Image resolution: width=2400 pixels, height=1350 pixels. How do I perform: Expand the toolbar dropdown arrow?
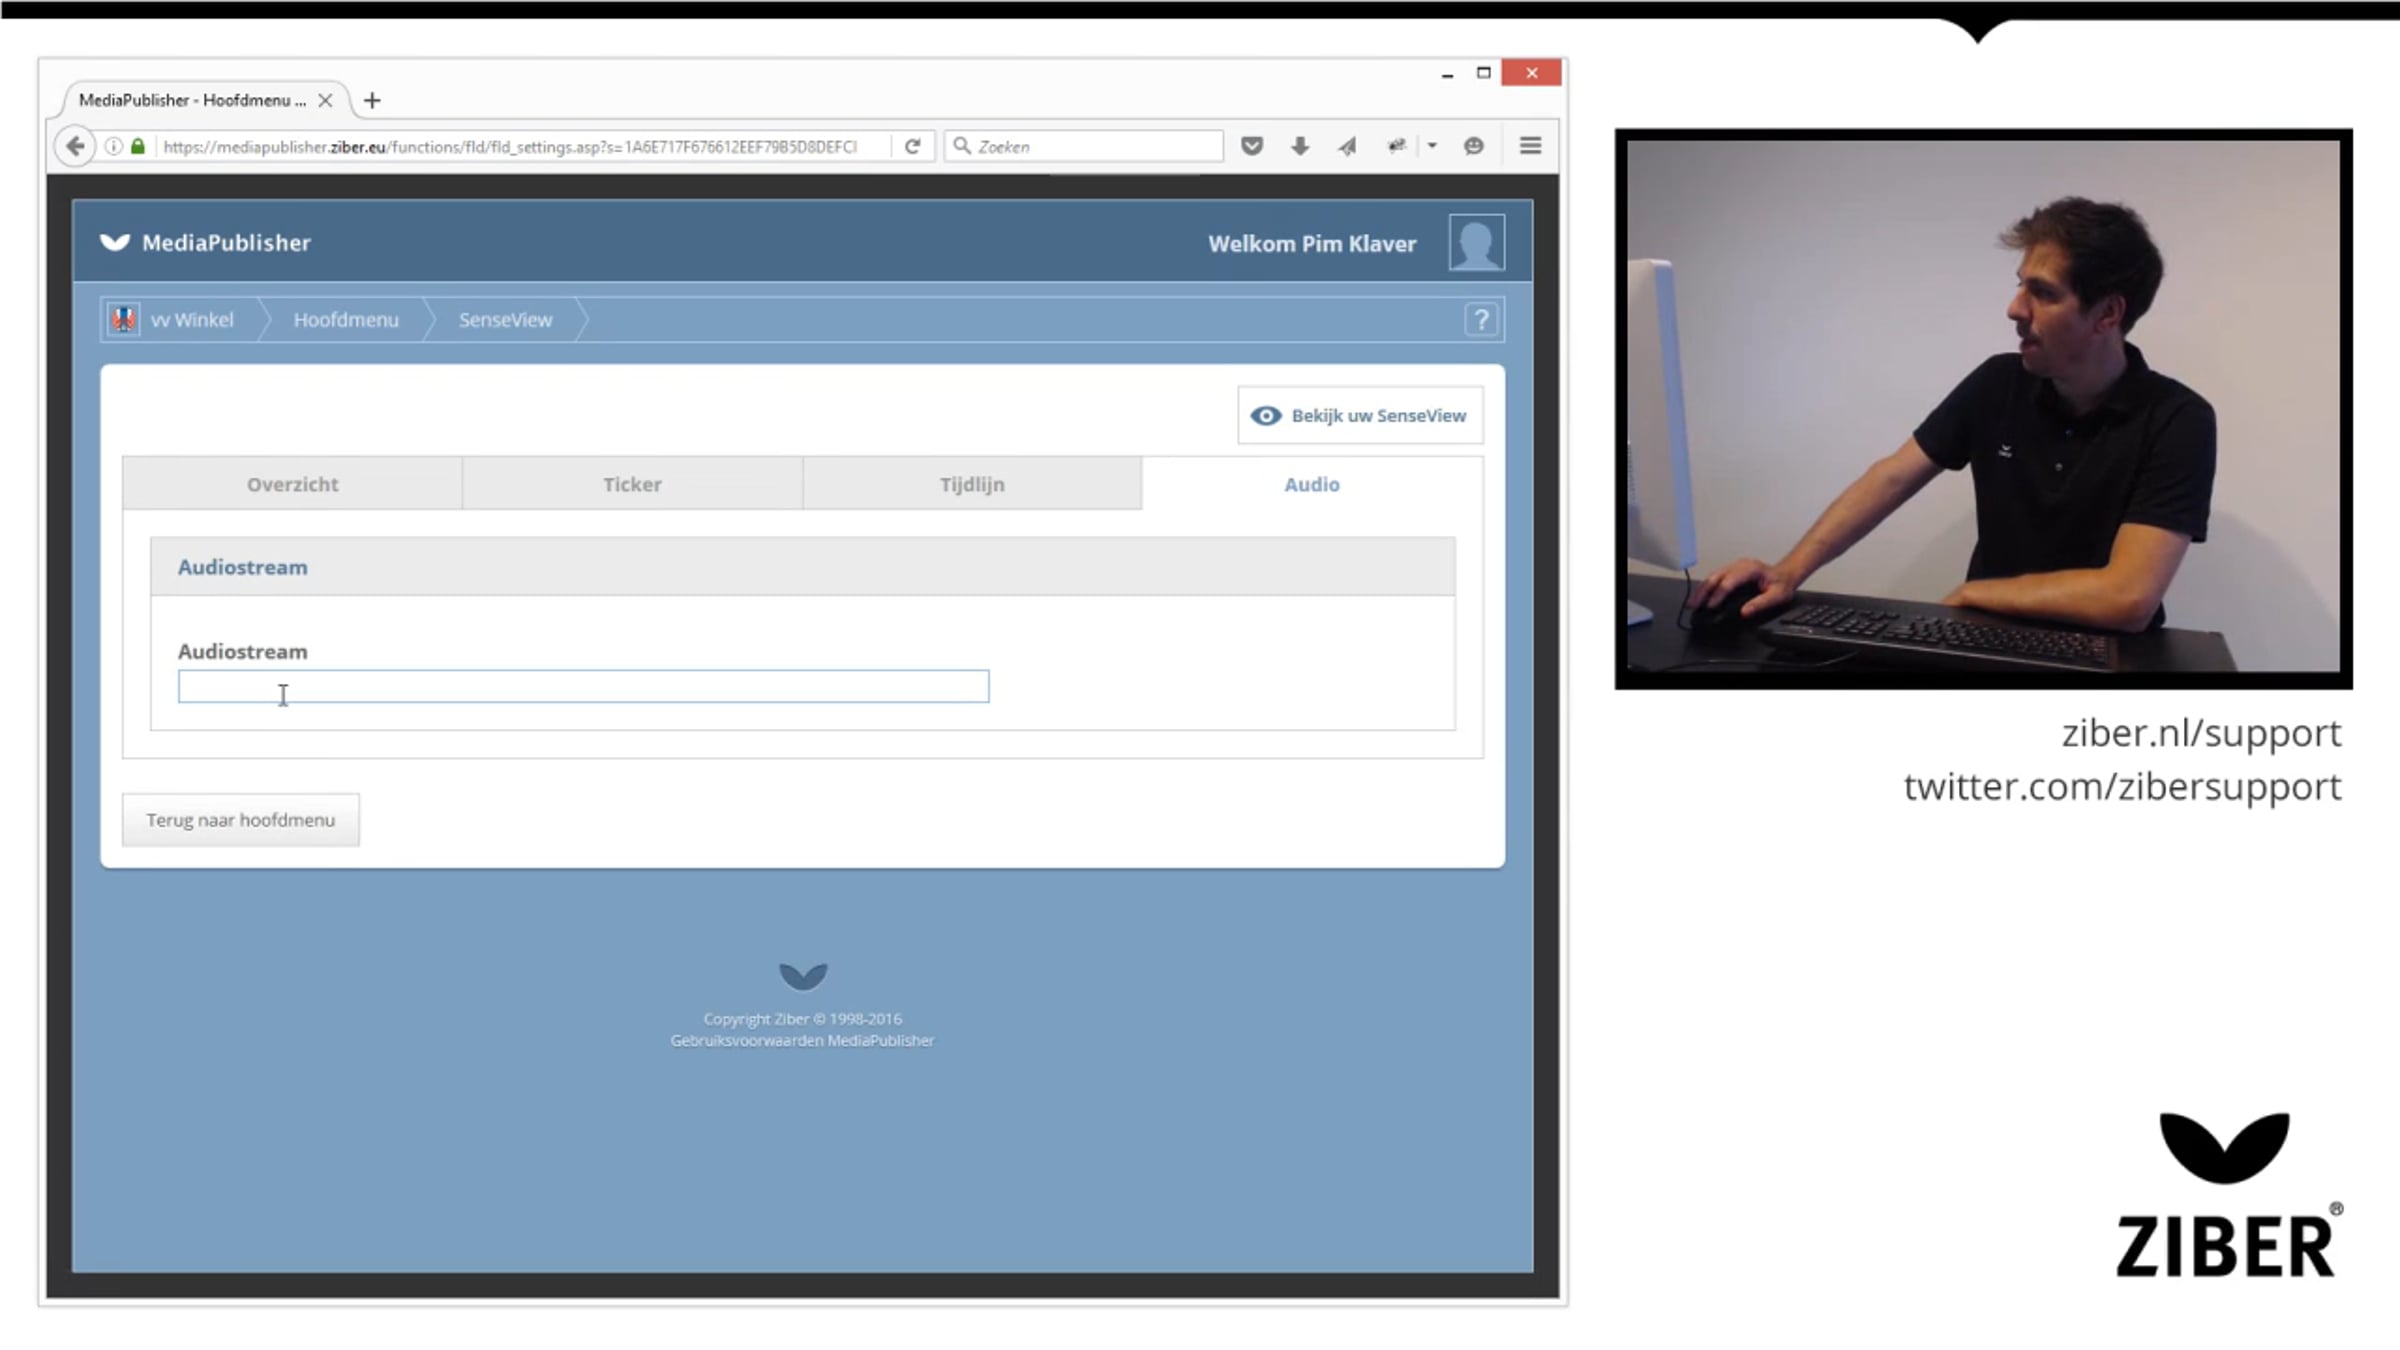click(x=1432, y=146)
